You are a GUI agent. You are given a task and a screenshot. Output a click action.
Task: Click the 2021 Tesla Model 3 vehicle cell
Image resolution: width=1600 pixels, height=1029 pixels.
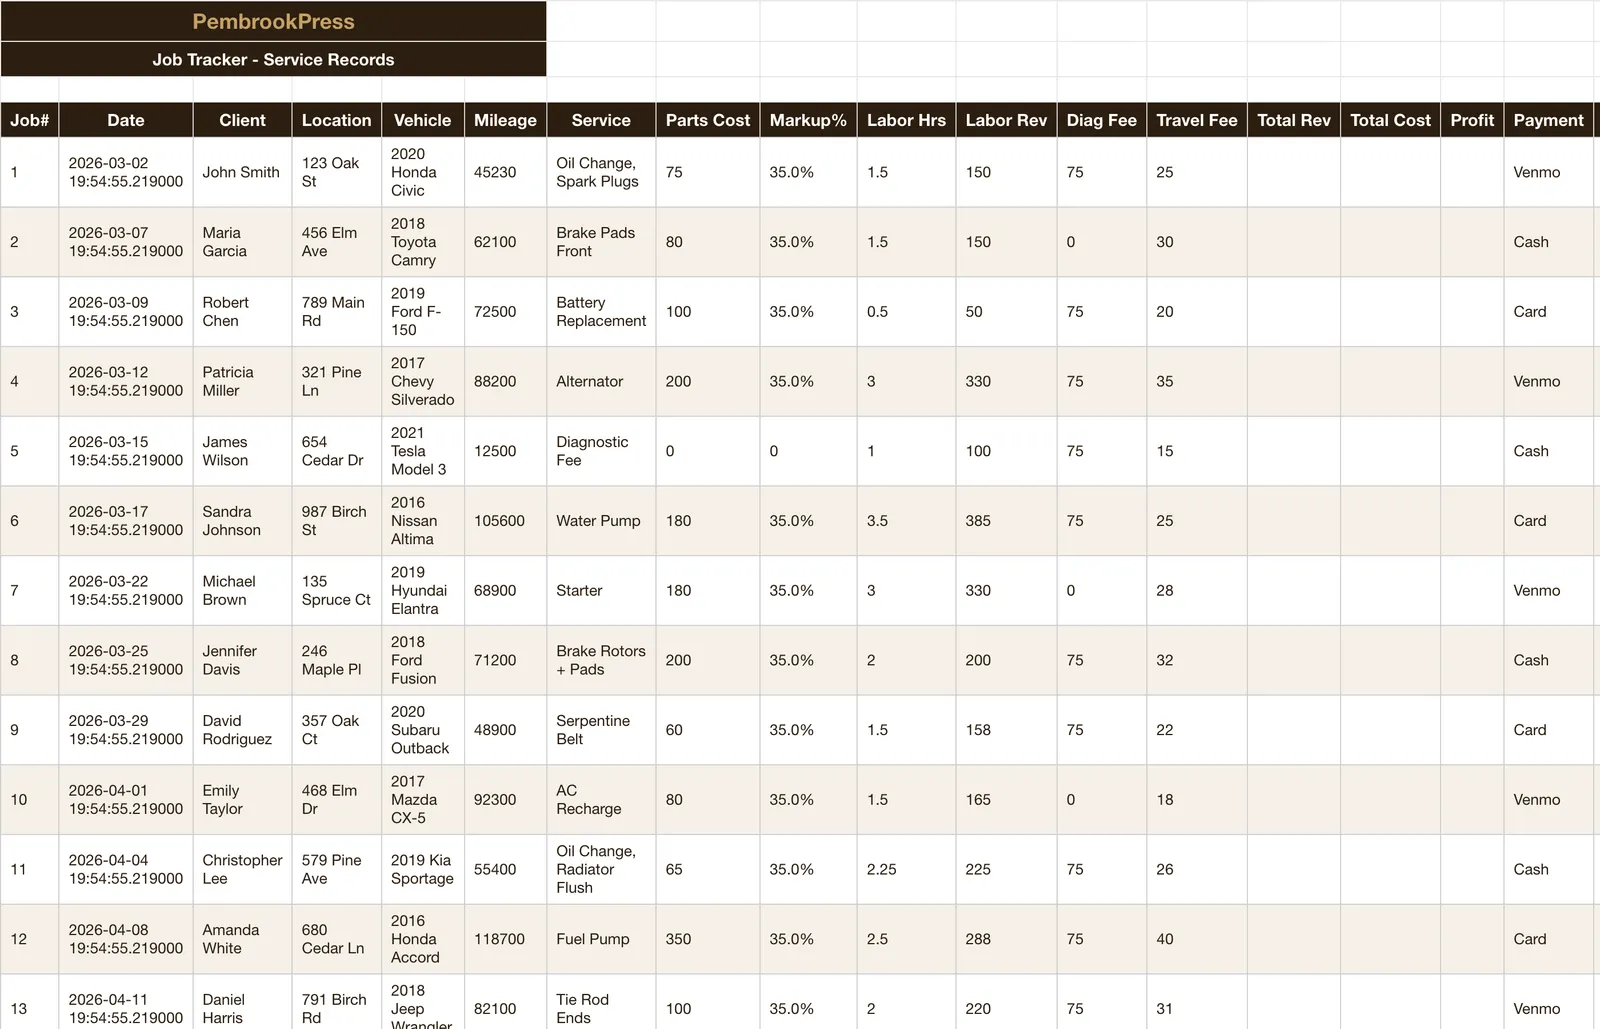(x=422, y=451)
